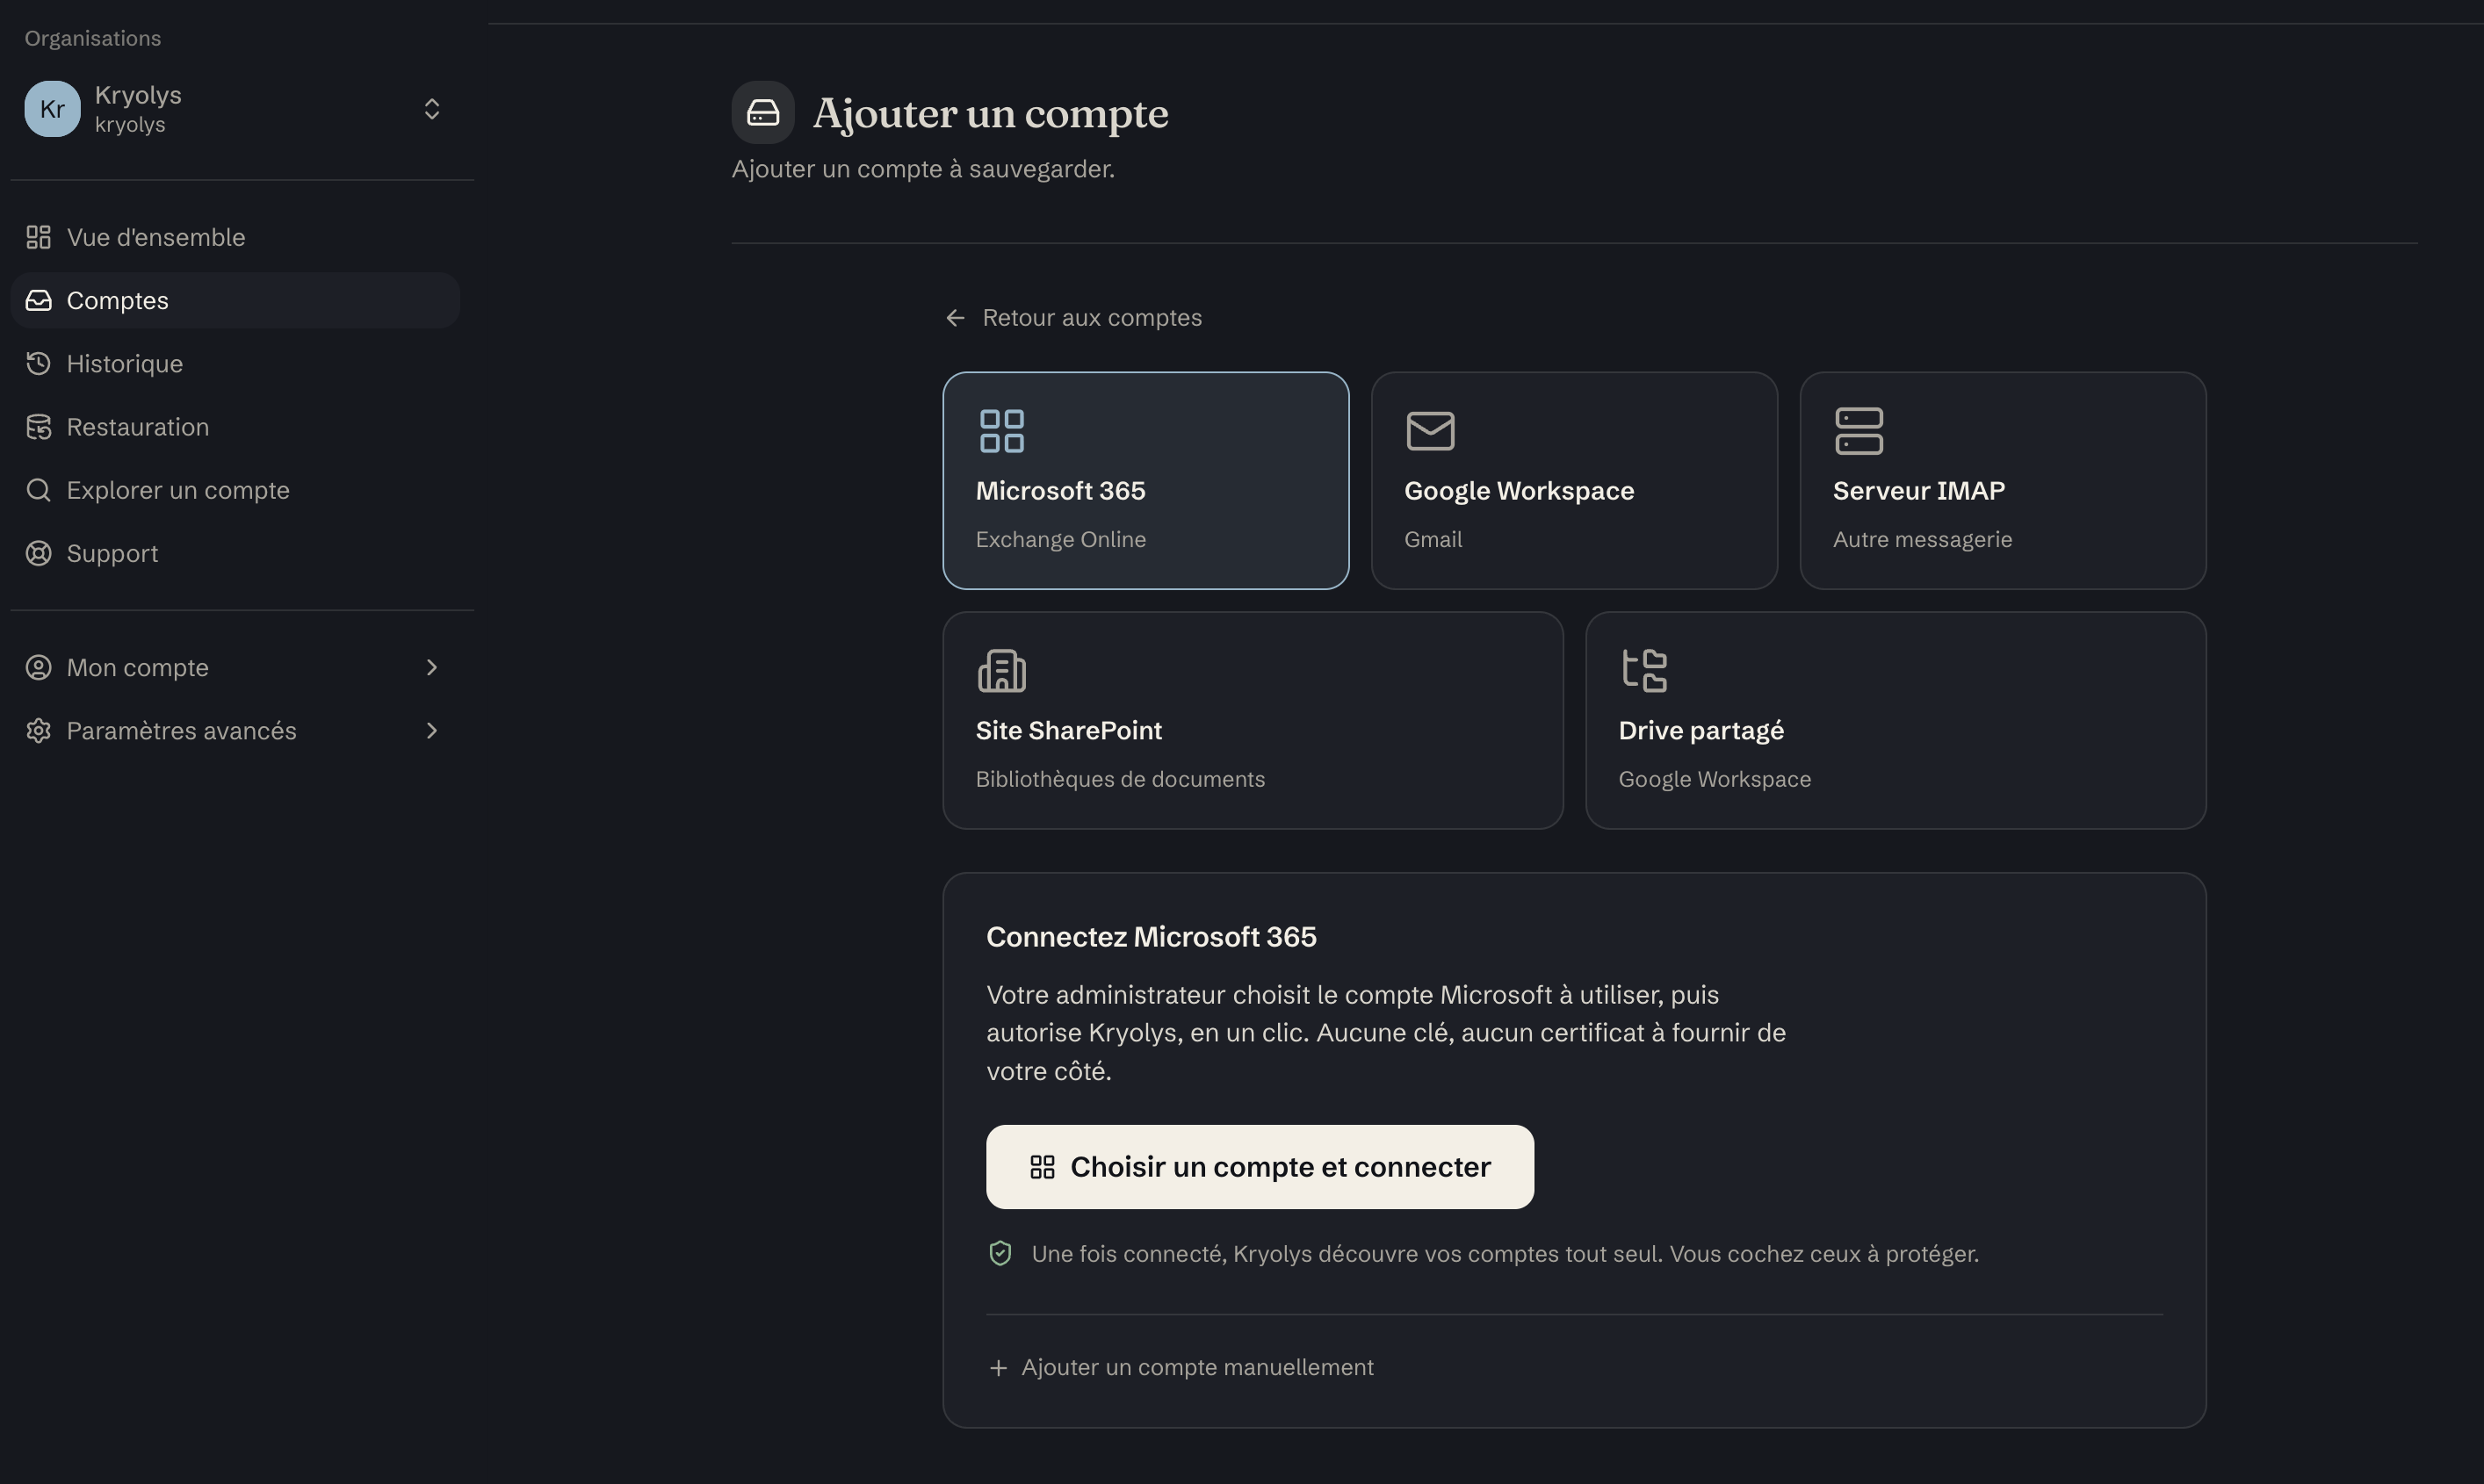Image resolution: width=2484 pixels, height=1484 pixels.
Task: Click the Ajouter un compte à sauvegarder subtitle
Action: click(923, 169)
